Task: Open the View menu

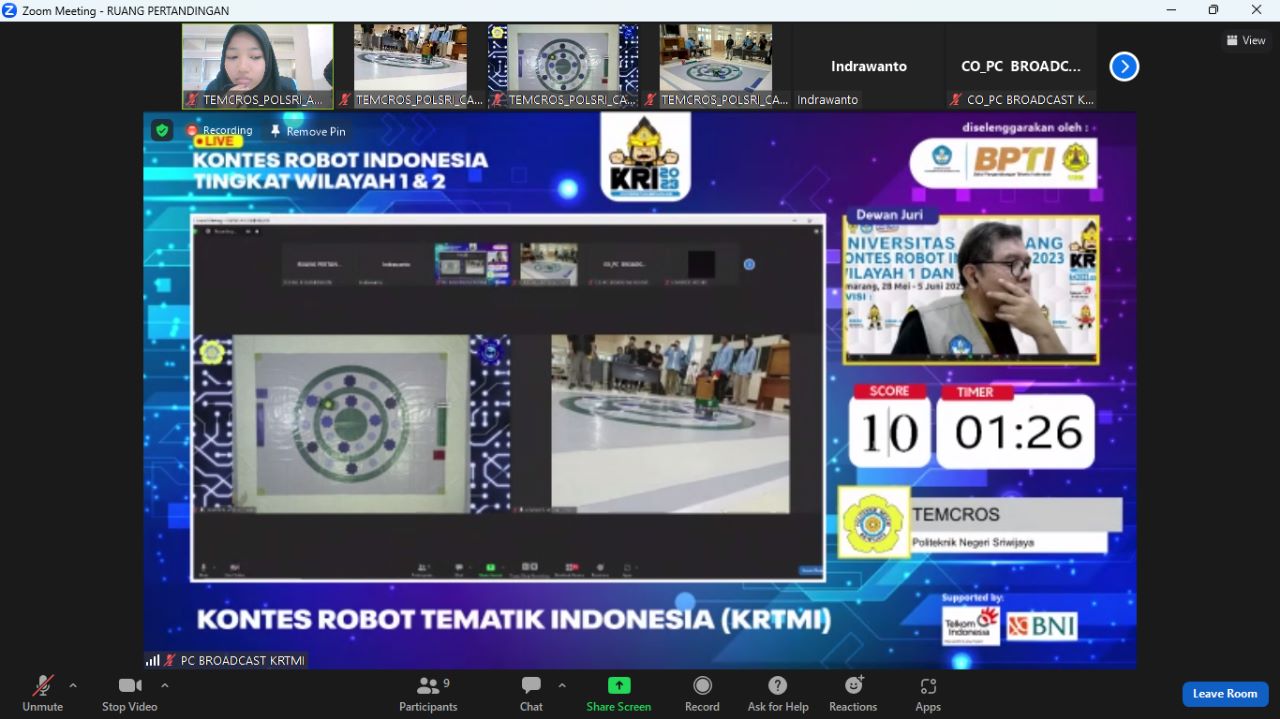Action: tap(1245, 40)
